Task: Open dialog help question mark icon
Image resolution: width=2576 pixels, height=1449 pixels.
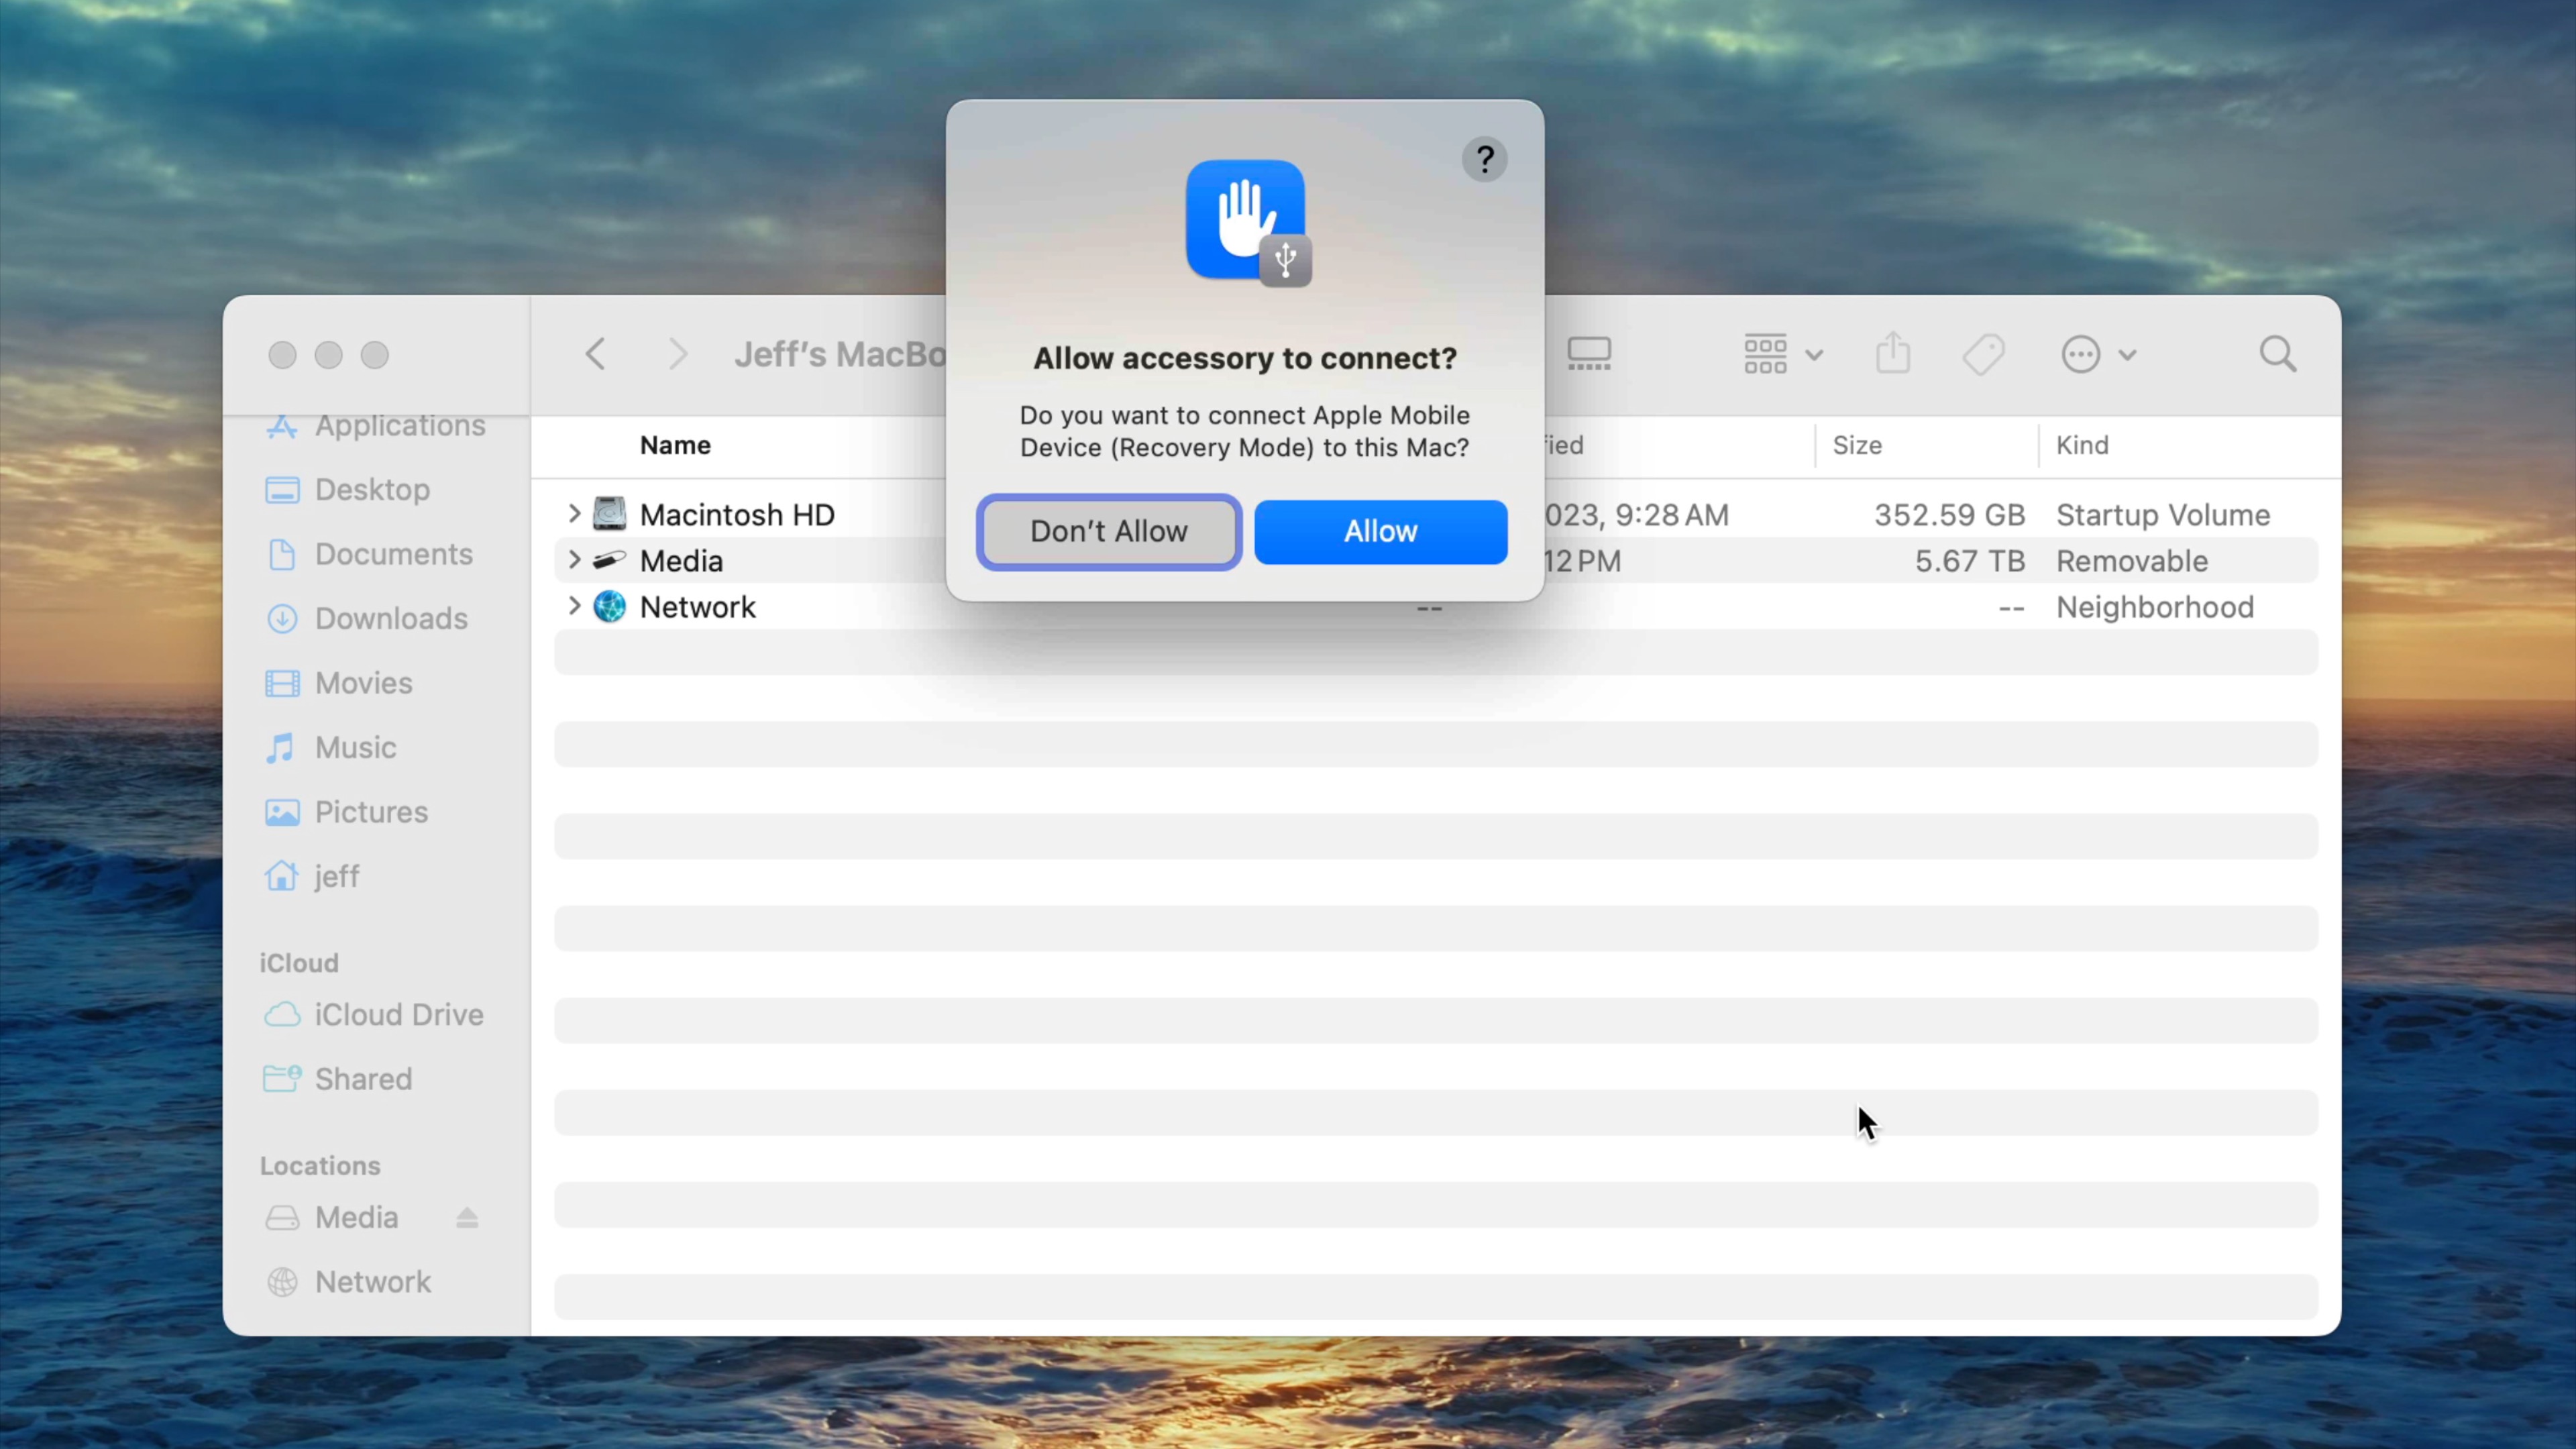Action: (x=1484, y=159)
